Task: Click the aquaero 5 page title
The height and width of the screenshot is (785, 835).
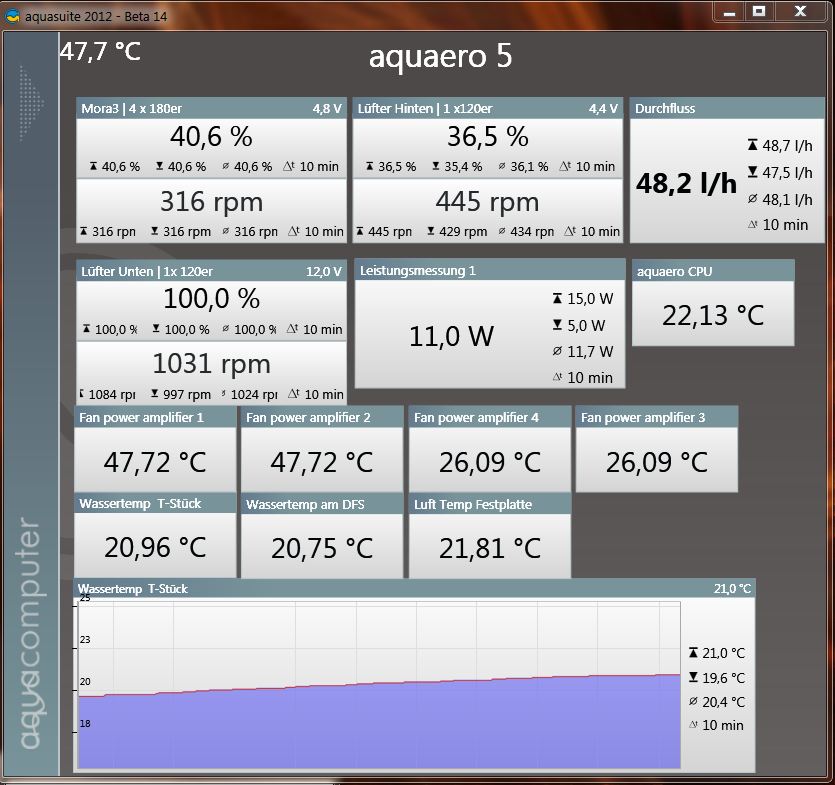Action: (x=440, y=57)
